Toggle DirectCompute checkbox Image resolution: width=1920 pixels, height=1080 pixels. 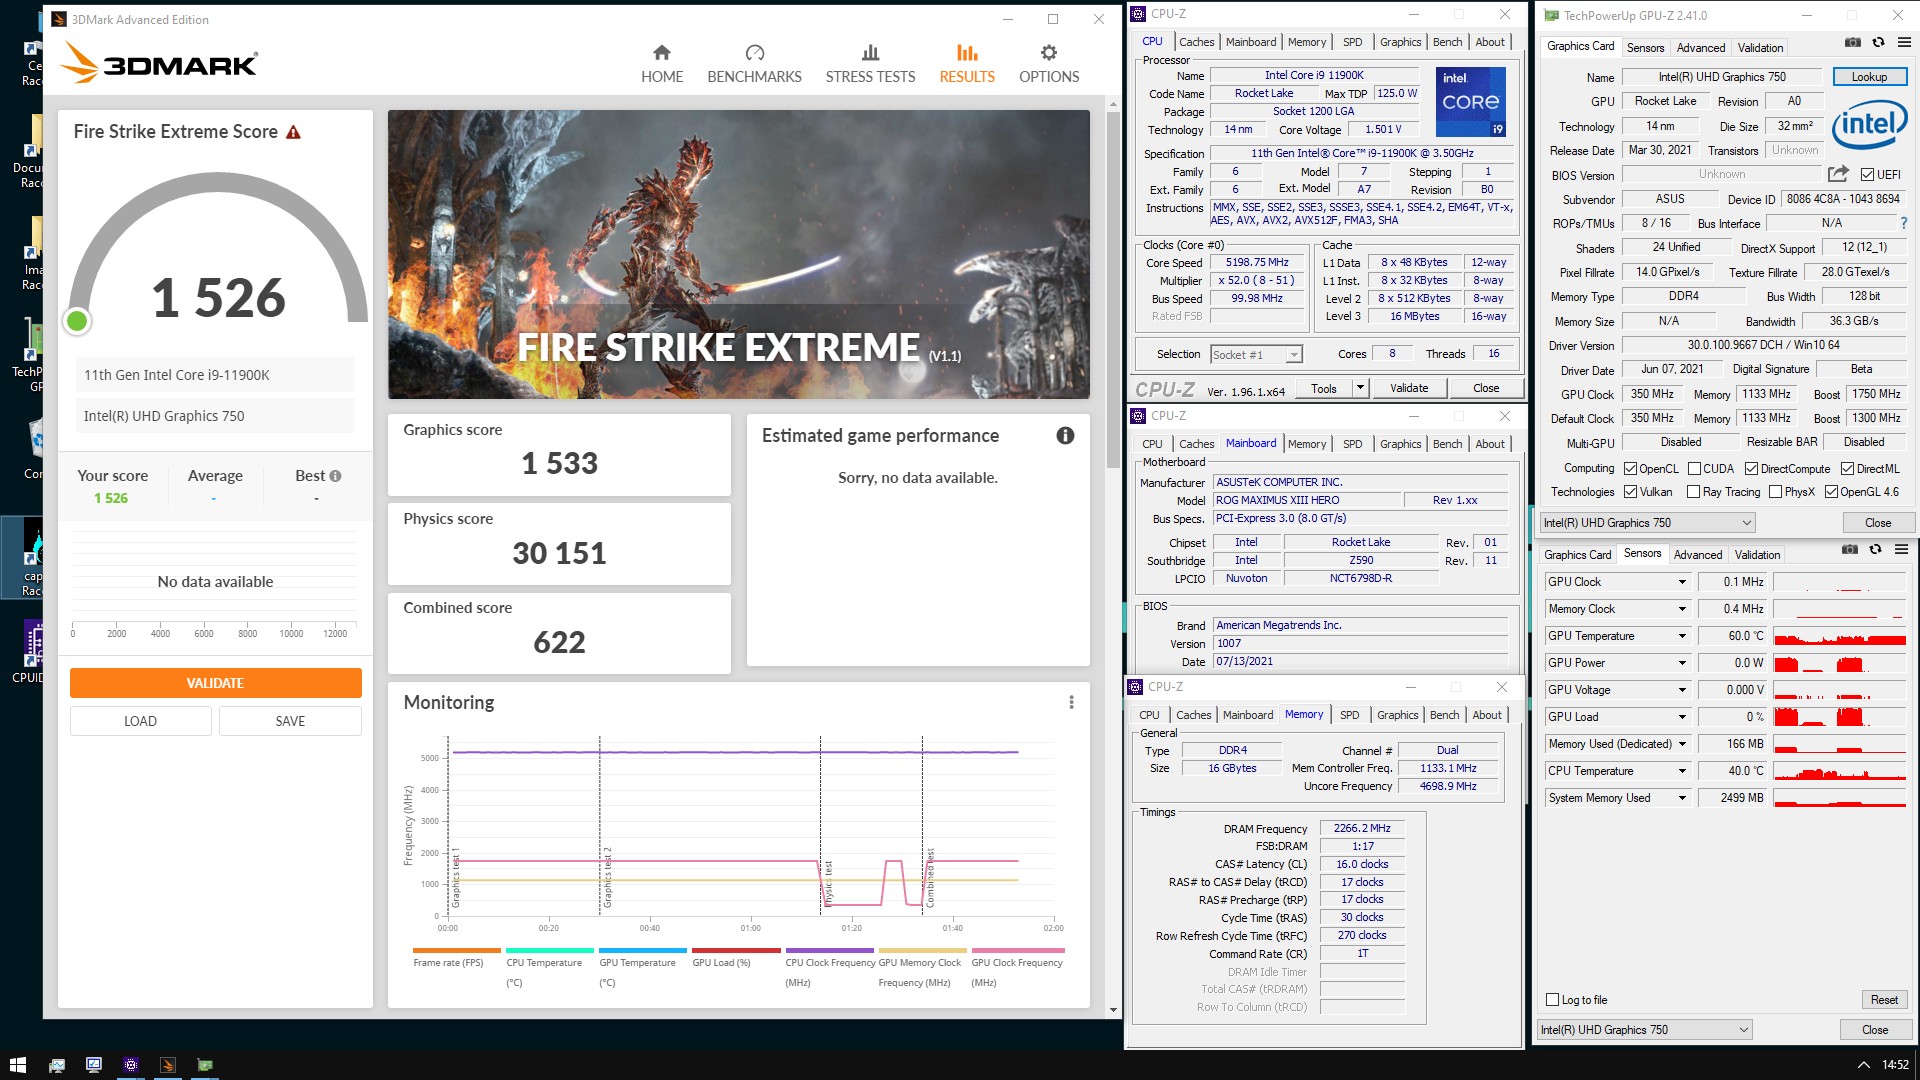click(x=1751, y=469)
